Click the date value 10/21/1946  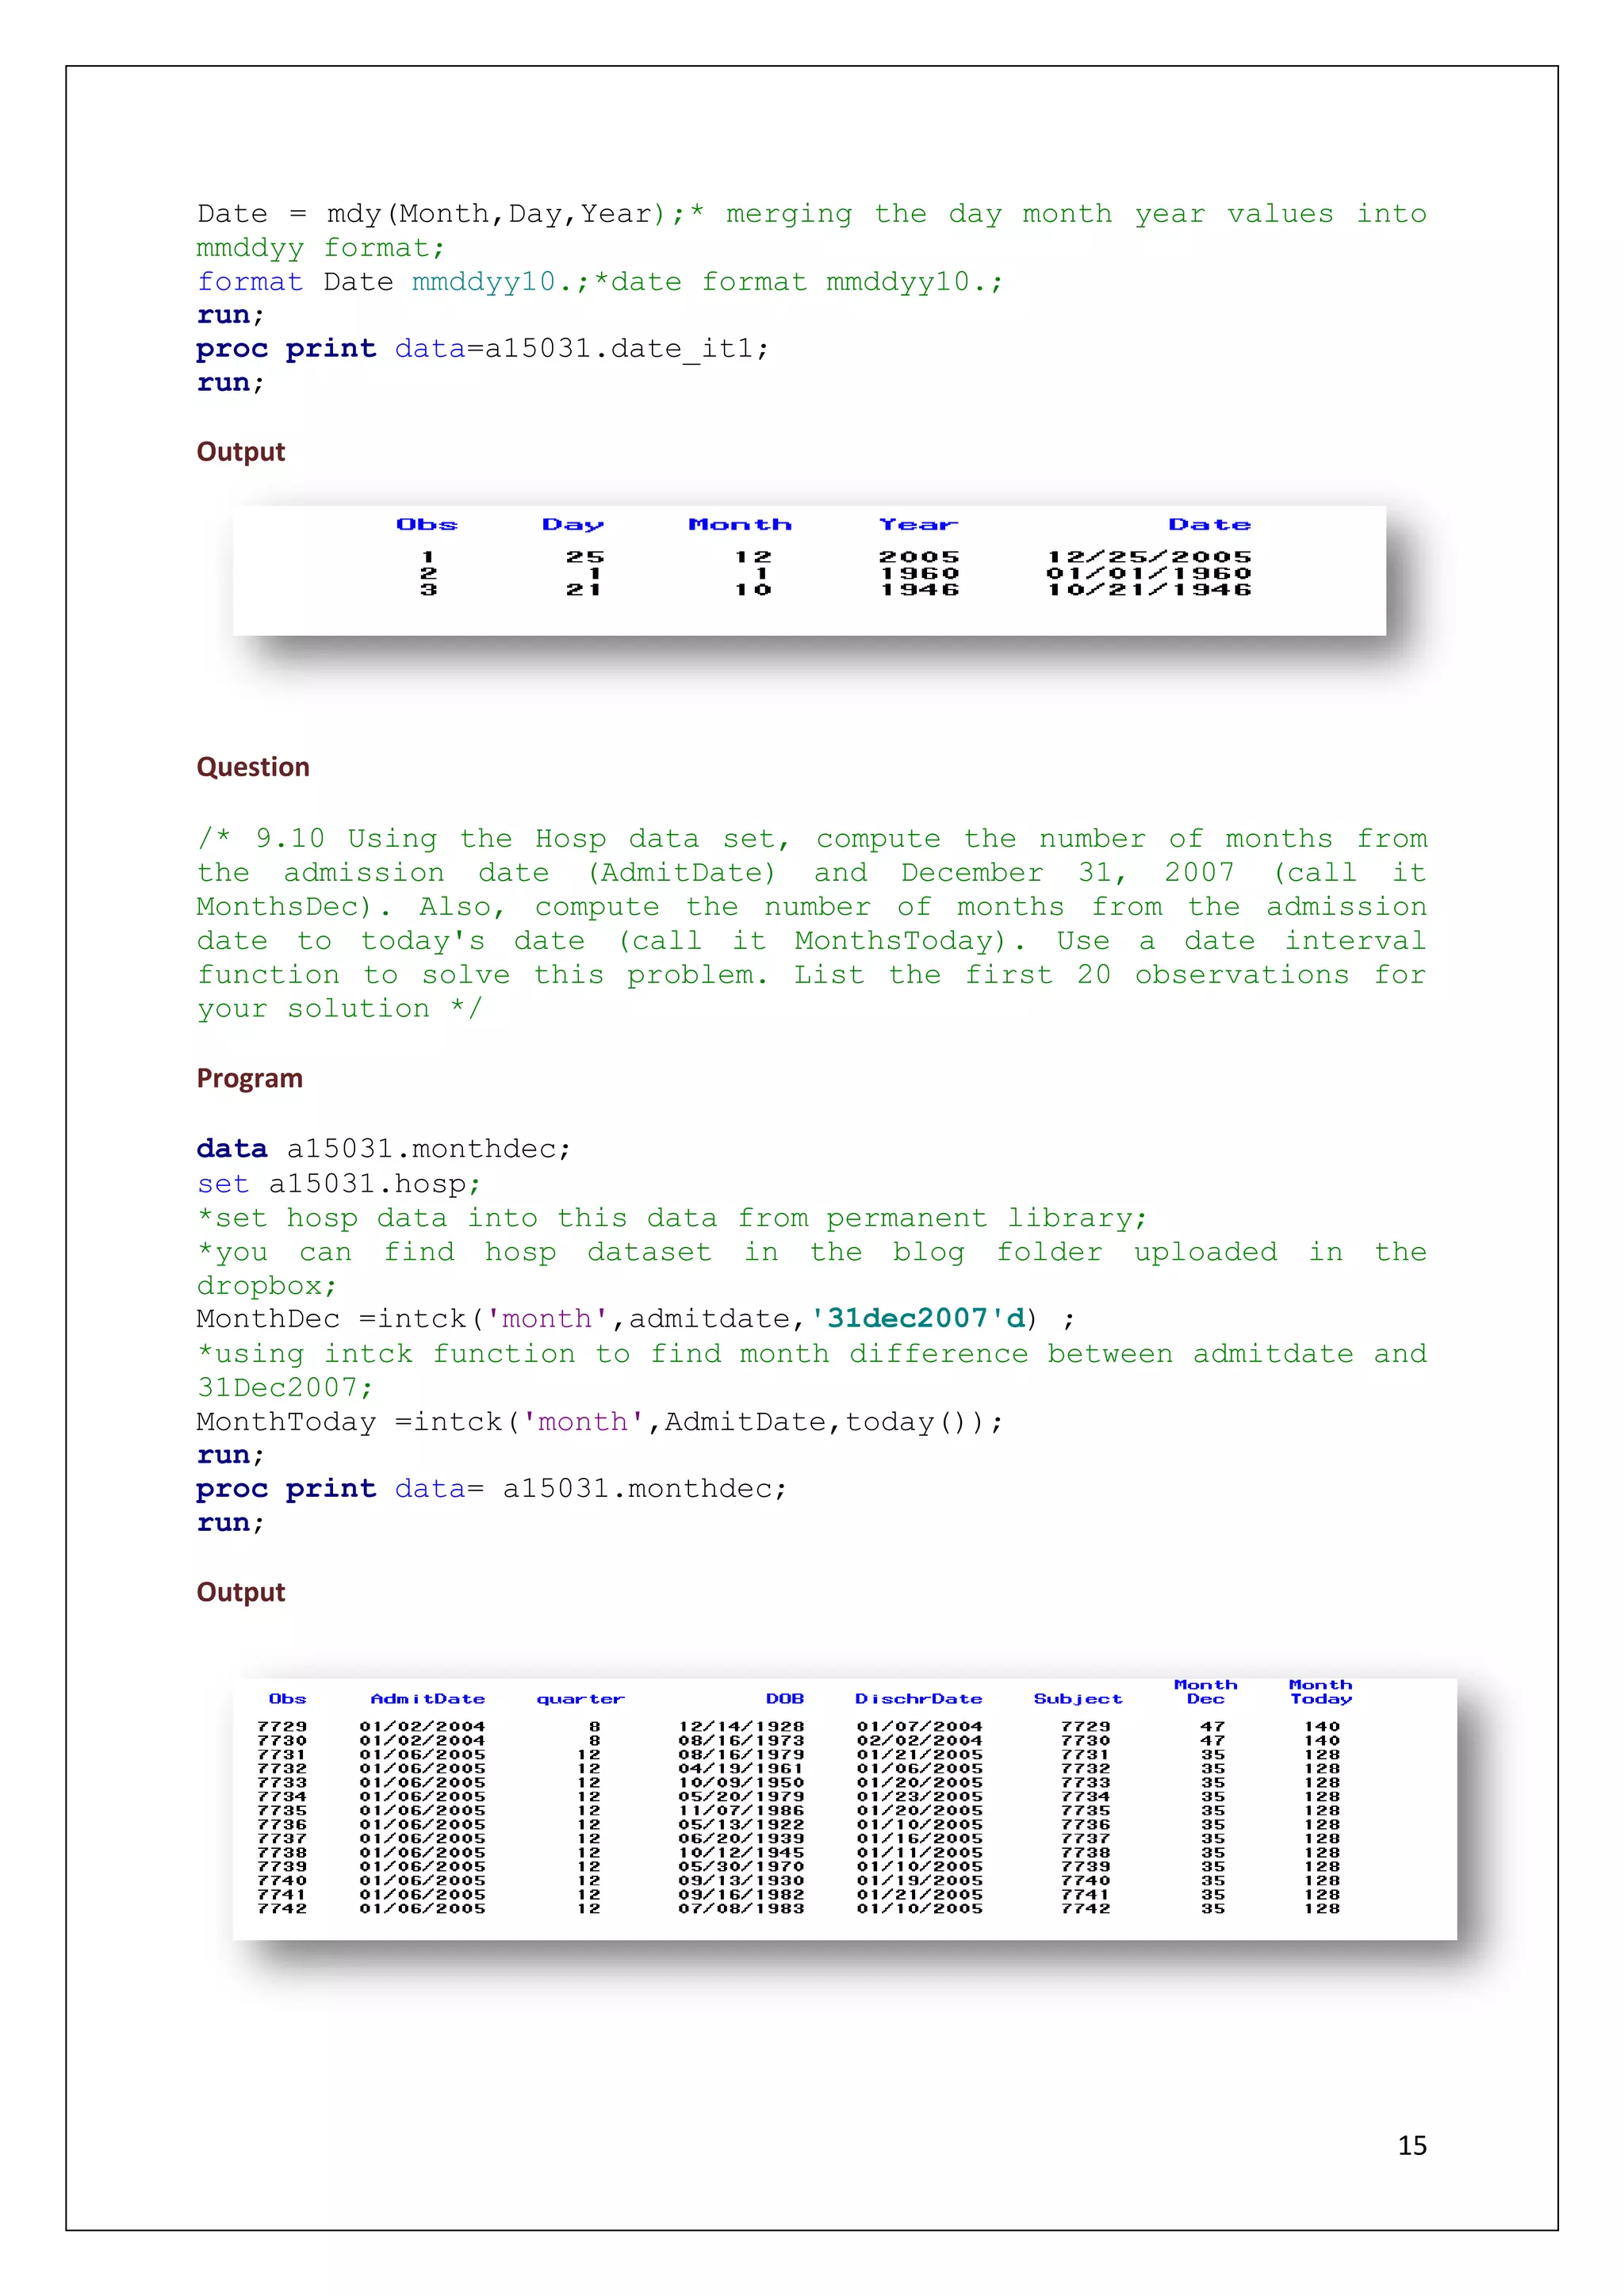pyautogui.click(x=1149, y=590)
